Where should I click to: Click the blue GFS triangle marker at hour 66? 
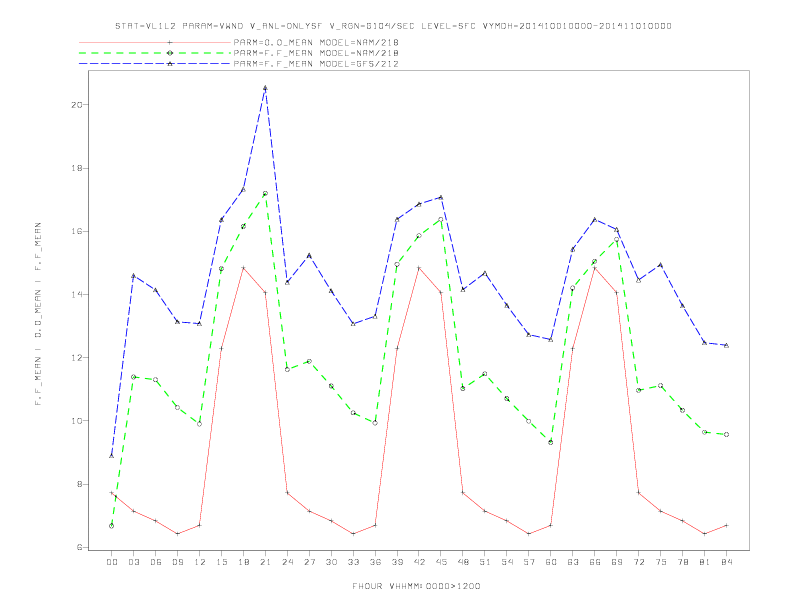click(595, 220)
